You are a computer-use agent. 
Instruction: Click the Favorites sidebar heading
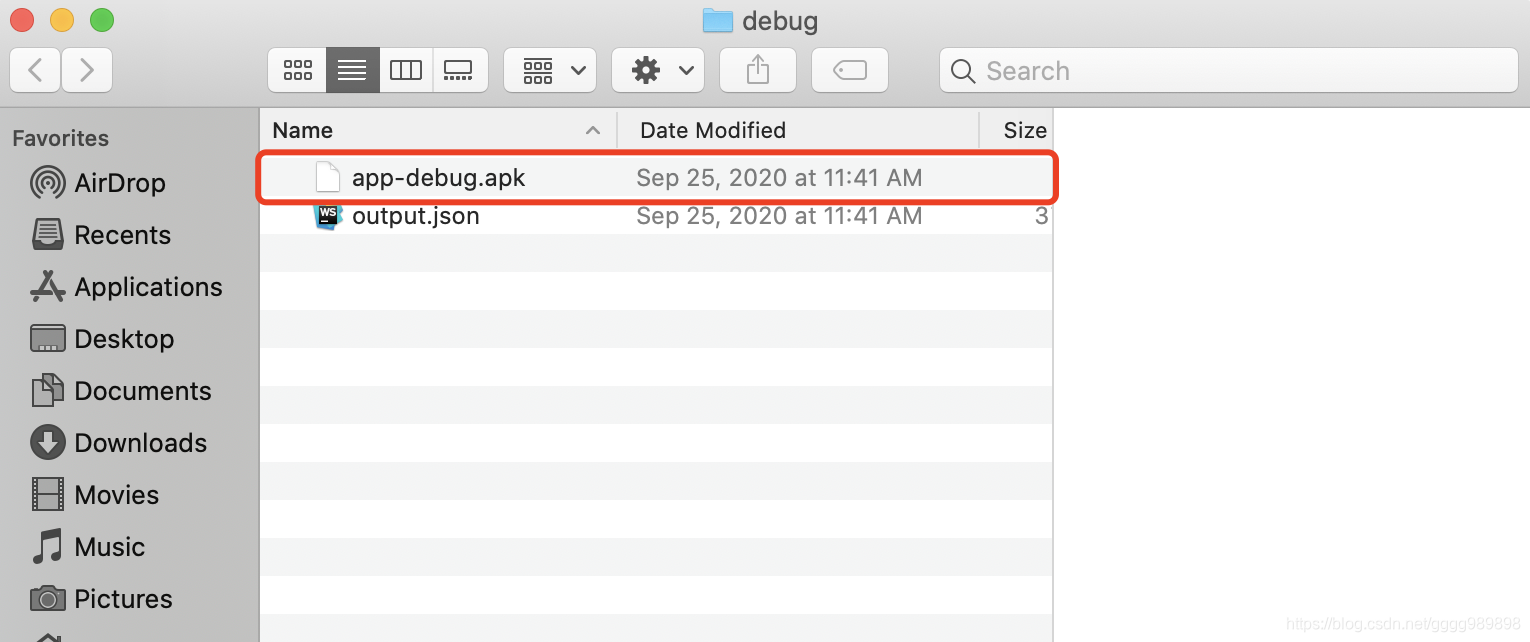tap(60, 138)
